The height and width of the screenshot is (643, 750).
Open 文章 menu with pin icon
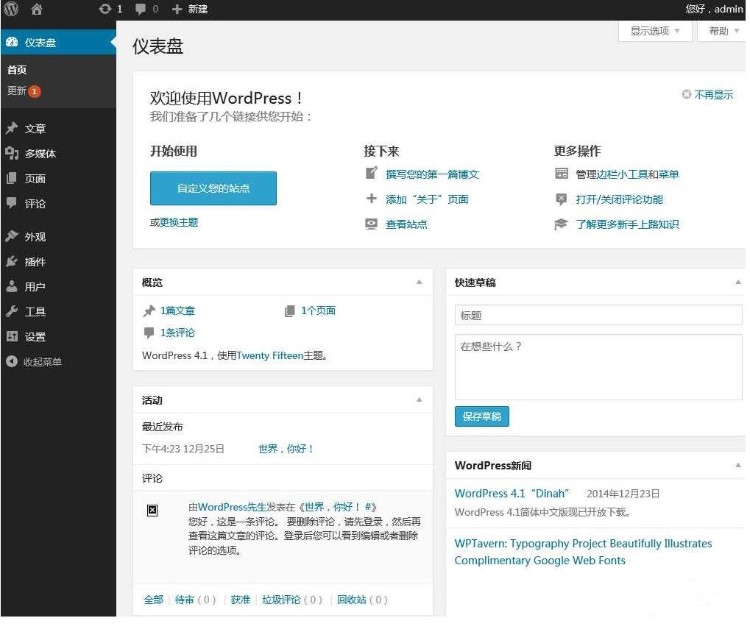coord(12,128)
